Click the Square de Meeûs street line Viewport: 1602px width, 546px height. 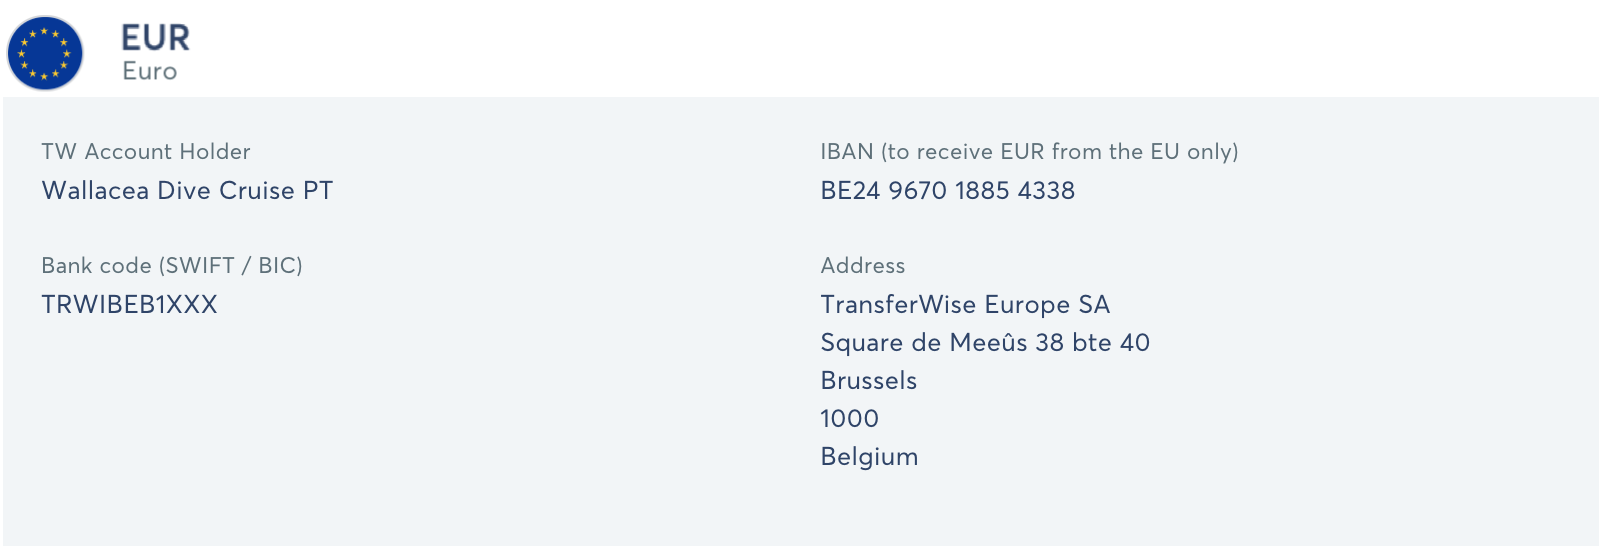pyautogui.click(x=985, y=343)
